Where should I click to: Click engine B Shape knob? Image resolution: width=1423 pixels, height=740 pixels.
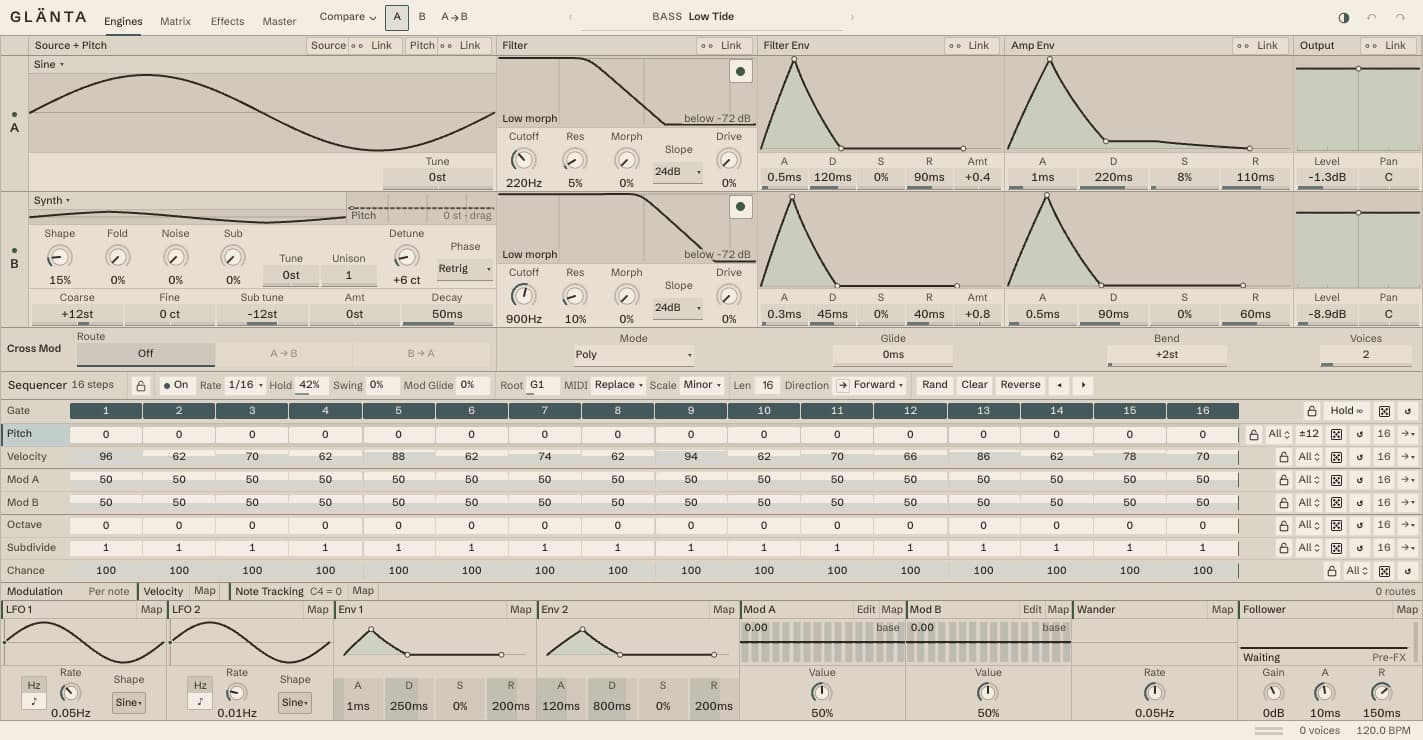(60, 257)
